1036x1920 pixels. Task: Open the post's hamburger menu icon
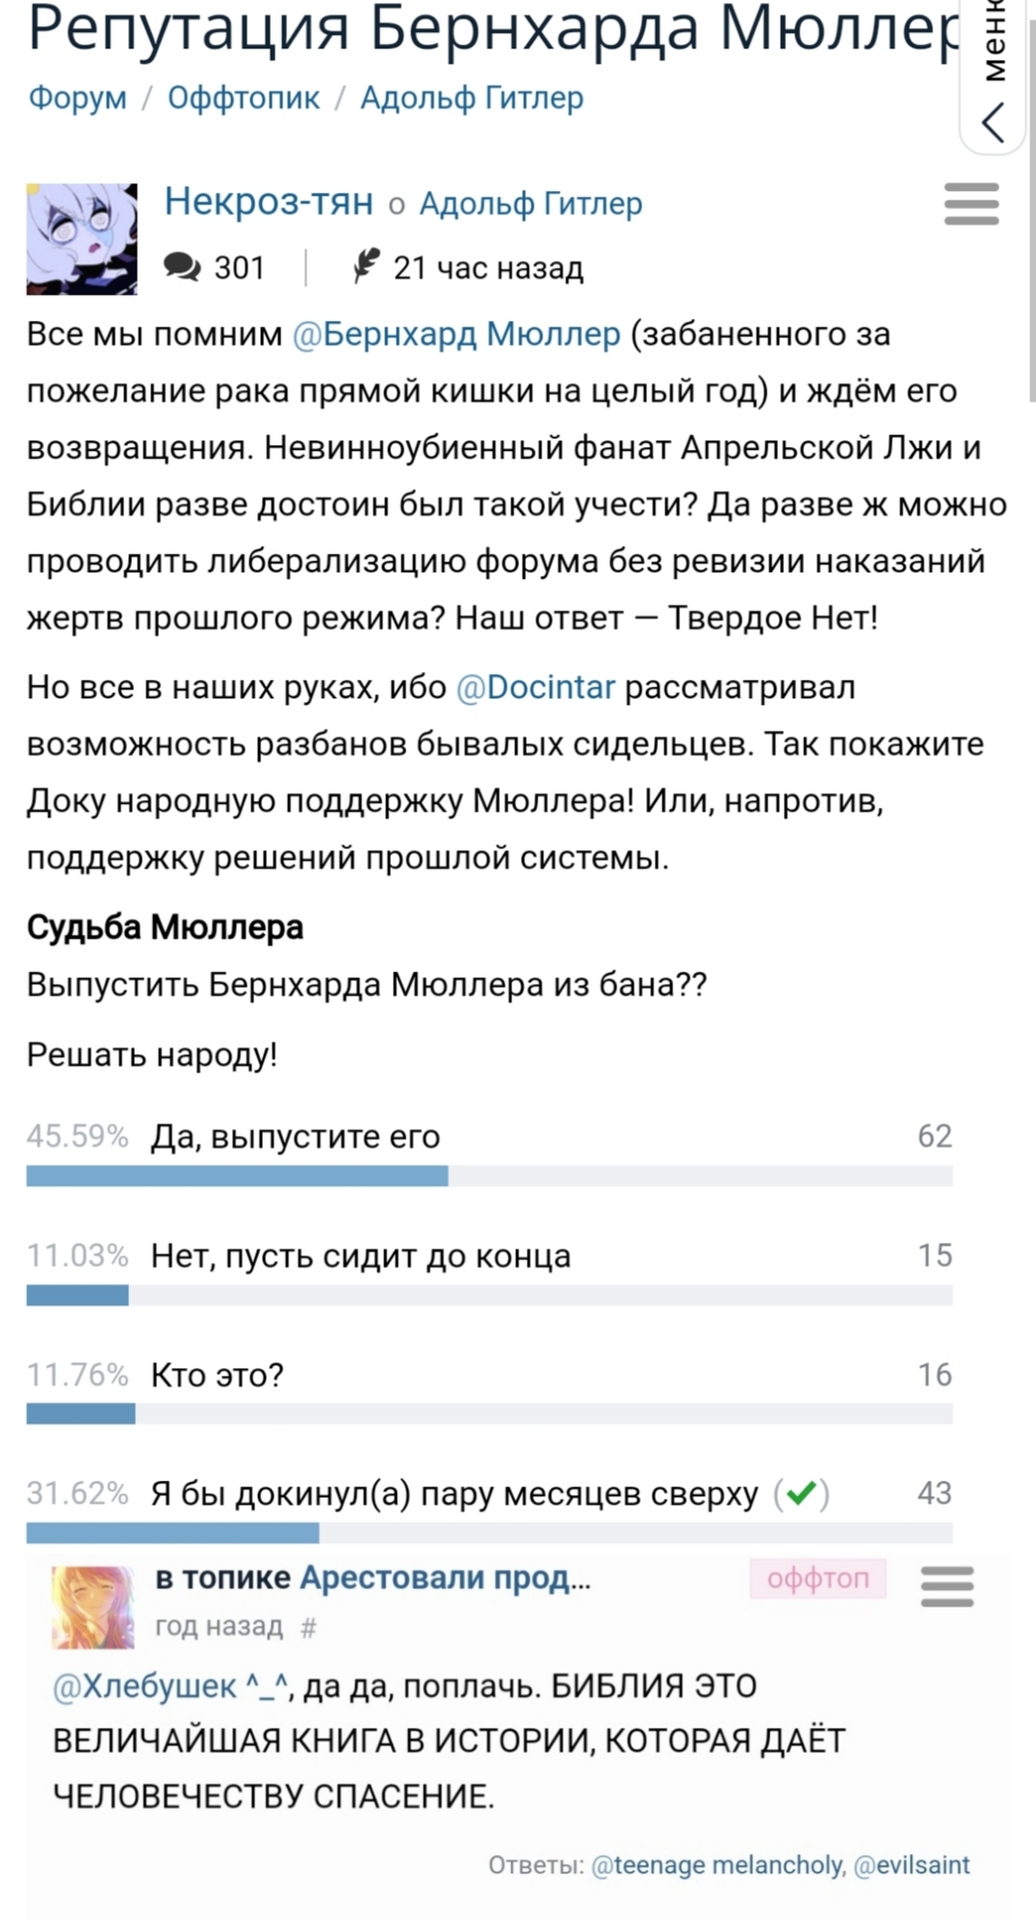tap(971, 204)
